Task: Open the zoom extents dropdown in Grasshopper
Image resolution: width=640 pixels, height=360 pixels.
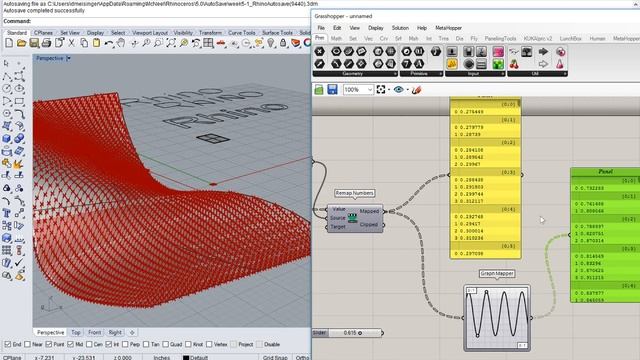Action: click(389, 90)
